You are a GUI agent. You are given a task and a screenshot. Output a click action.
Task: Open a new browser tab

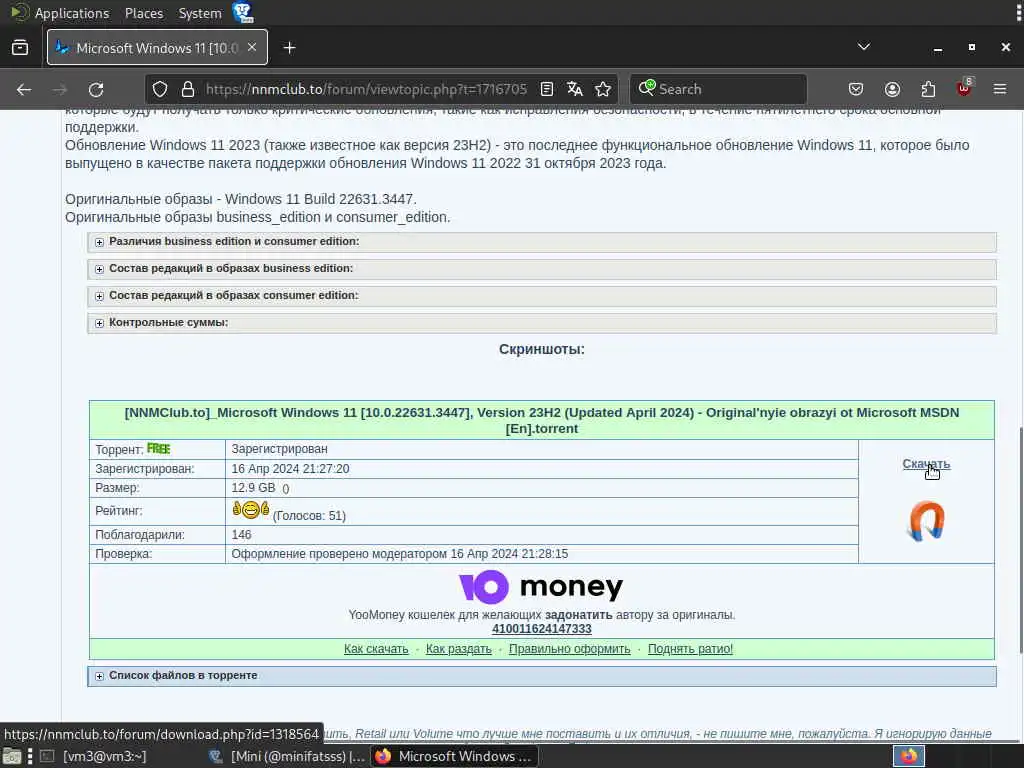pos(289,48)
